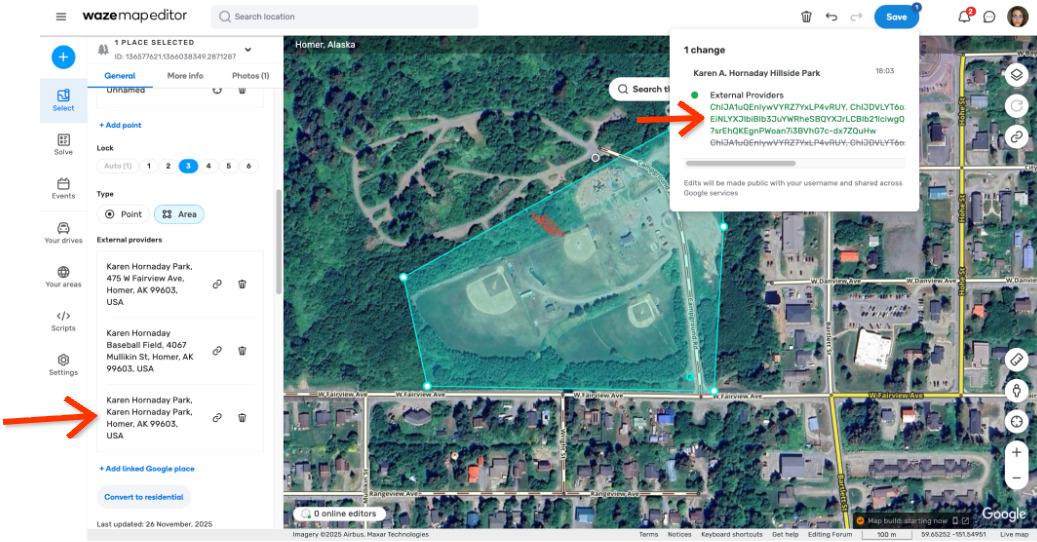Click Add linked Google place link
Screen dimensions: 1037x542
[147, 469]
